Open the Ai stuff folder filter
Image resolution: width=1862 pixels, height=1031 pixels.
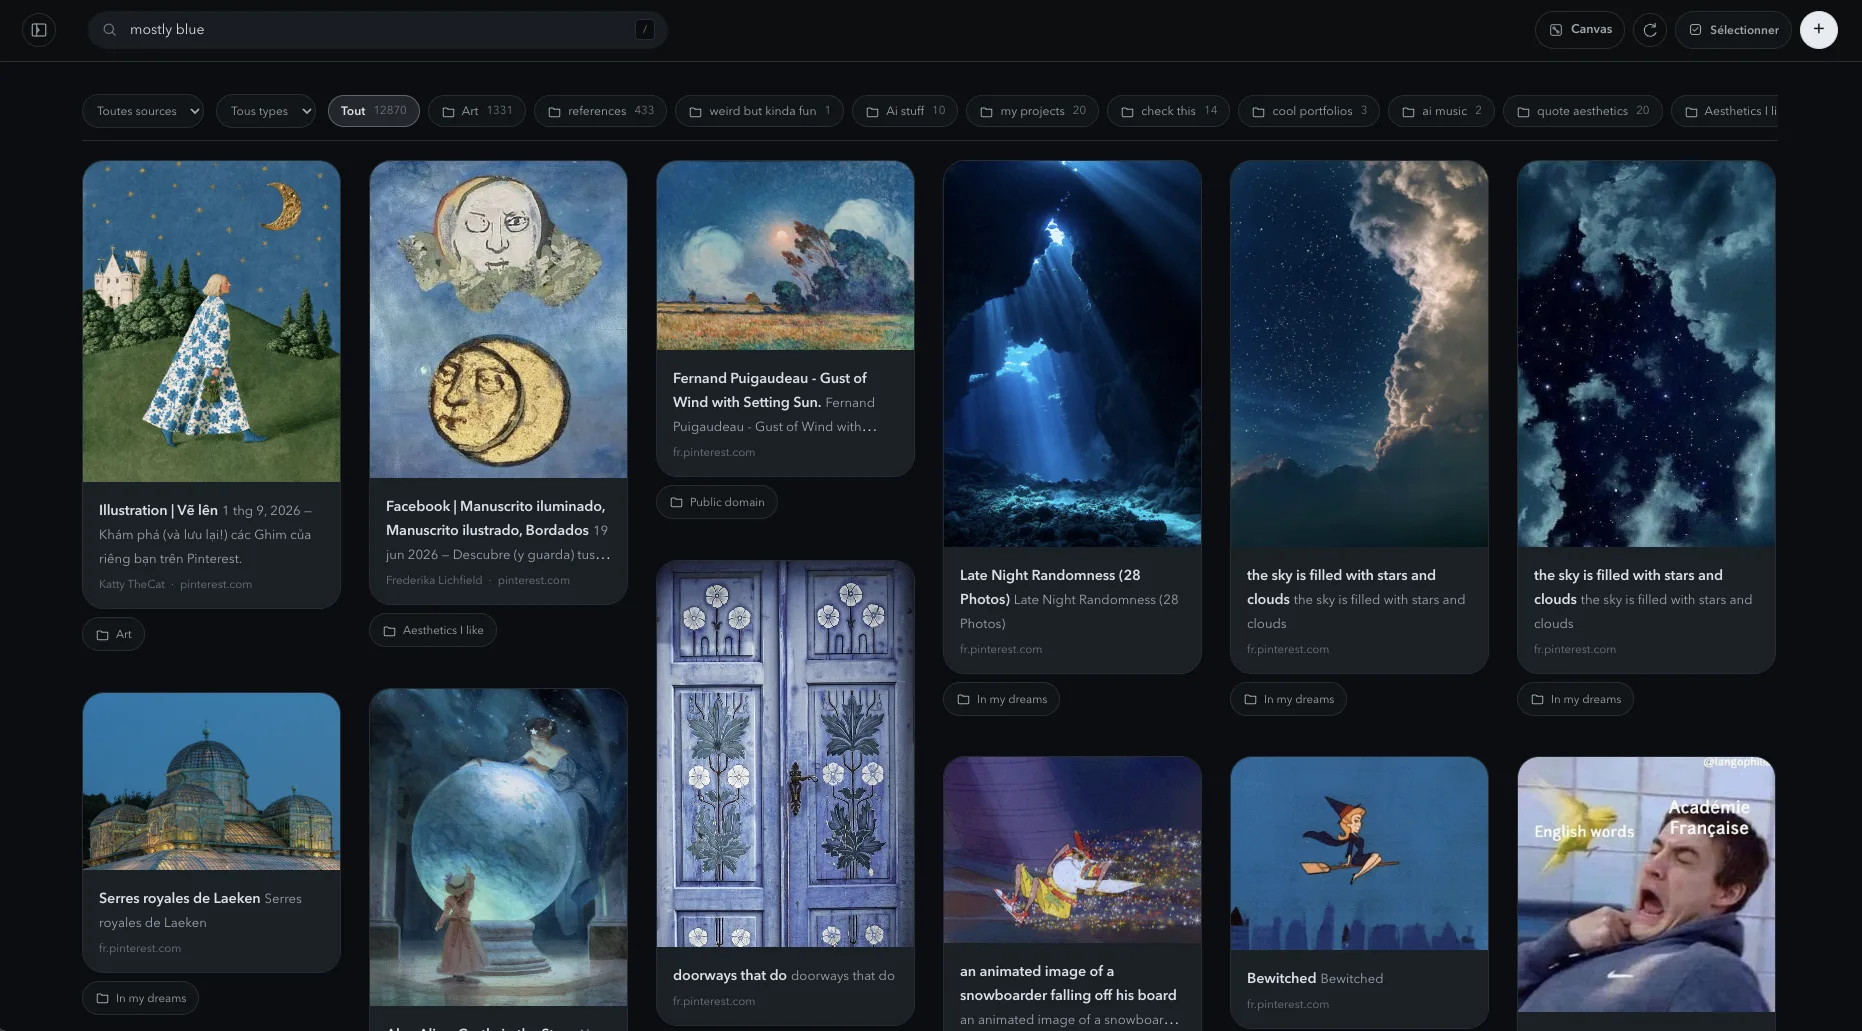coord(905,111)
